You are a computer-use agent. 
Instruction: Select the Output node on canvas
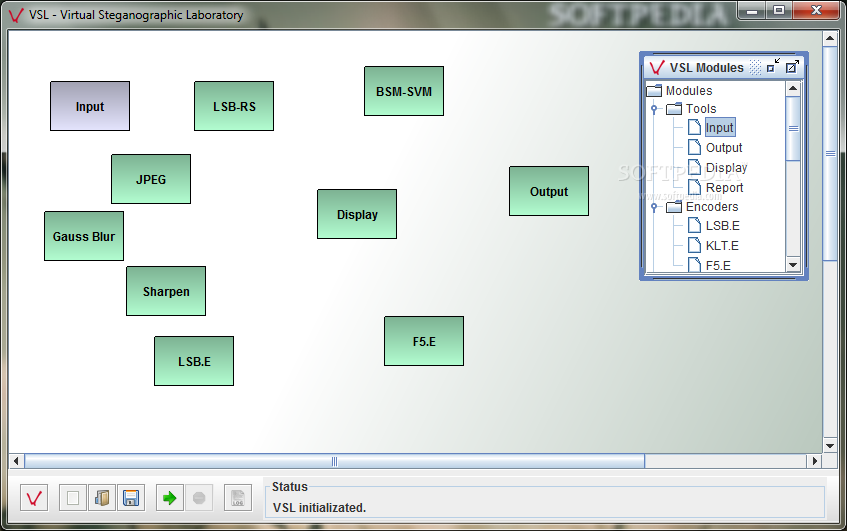click(x=549, y=191)
